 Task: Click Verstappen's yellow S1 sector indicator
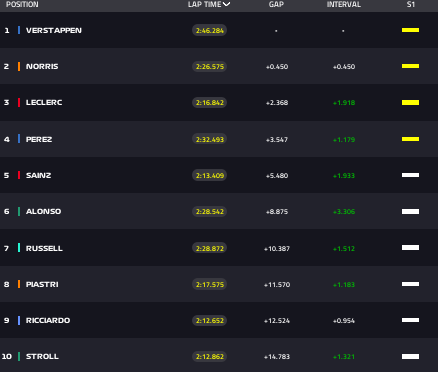click(410, 30)
